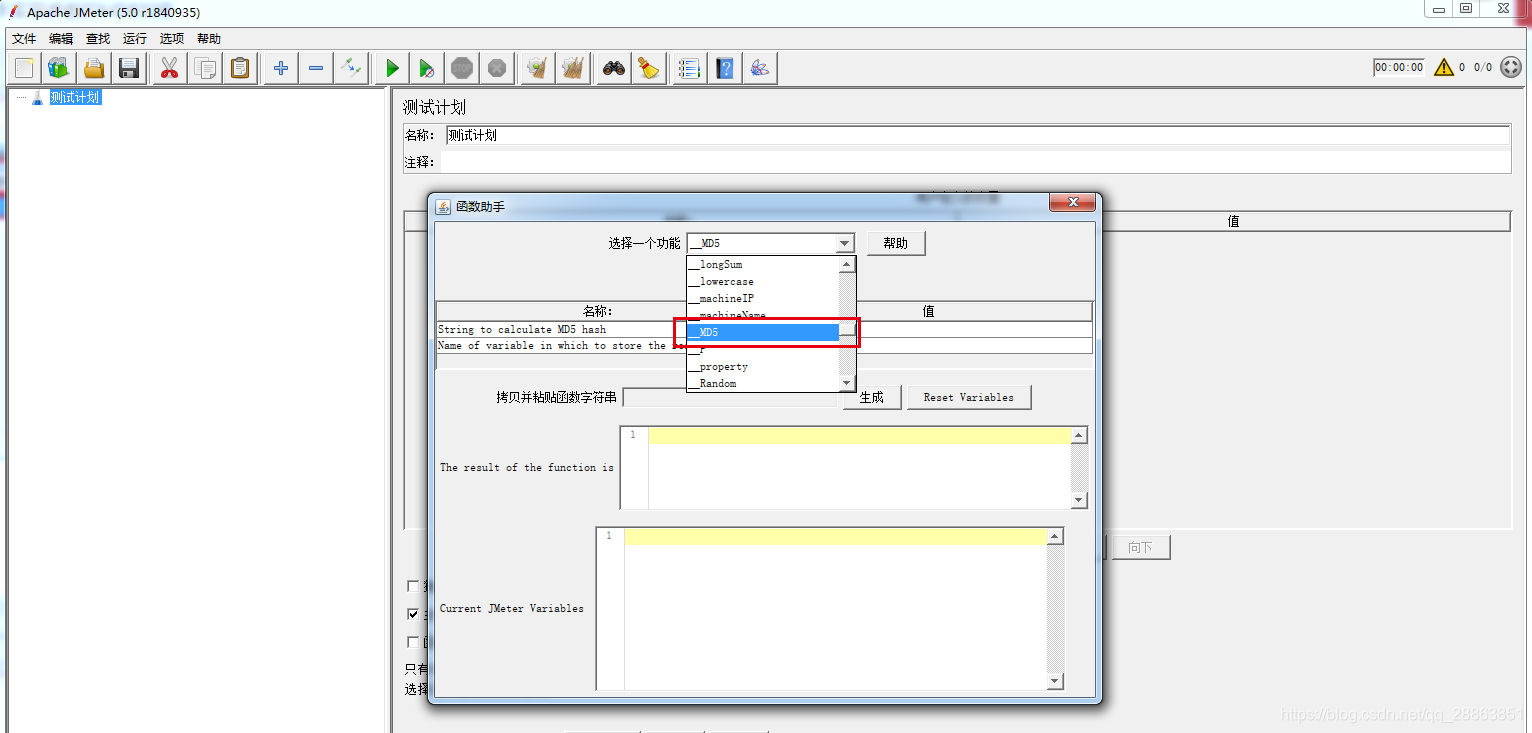Click the Reset Variables button
The height and width of the screenshot is (733, 1532).
coord(969,397)
